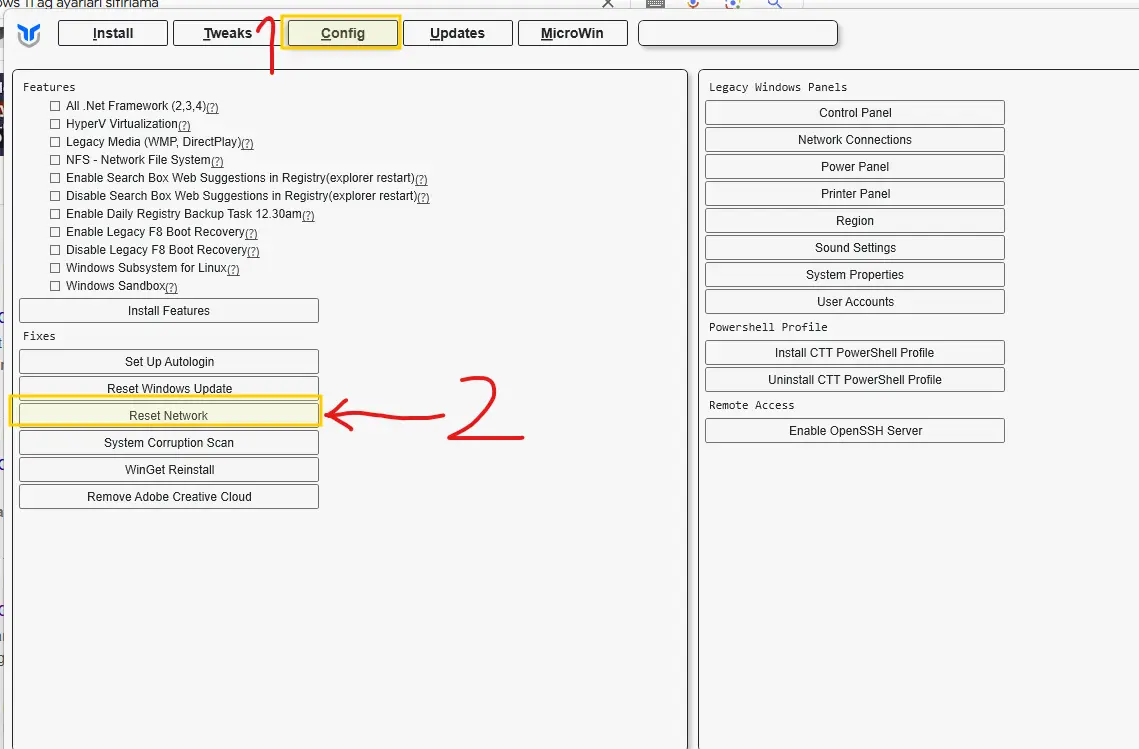Screen dimensions: 1139x749
Task: Tick Enable Legacy F8 Boot Recovery
Action: coord(54,232)
